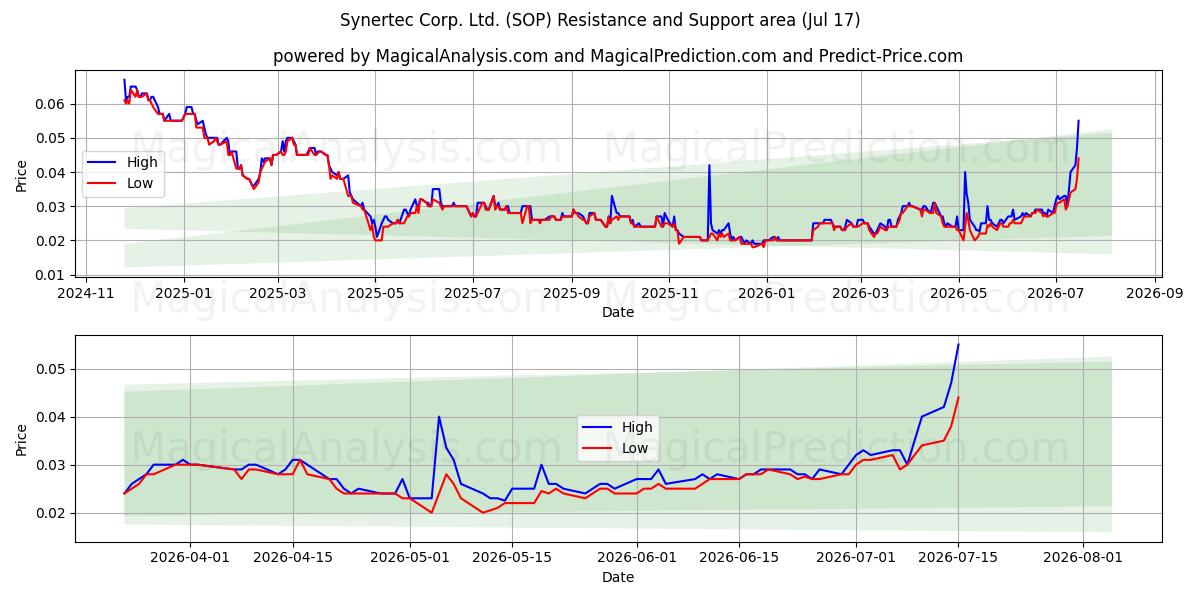Click the '2026-07-15' tick label on the bottom chart
The image size is (1200, 600).
[x=958, y=558]
